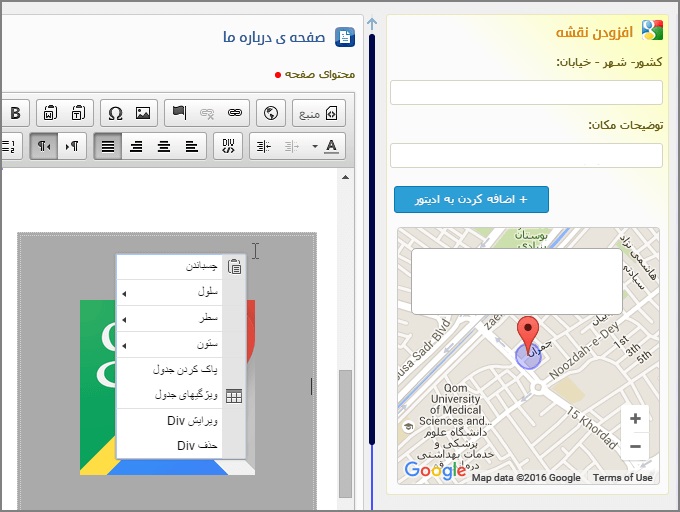Click the اضافه کردن به ادیتور button

coord(471,199)
